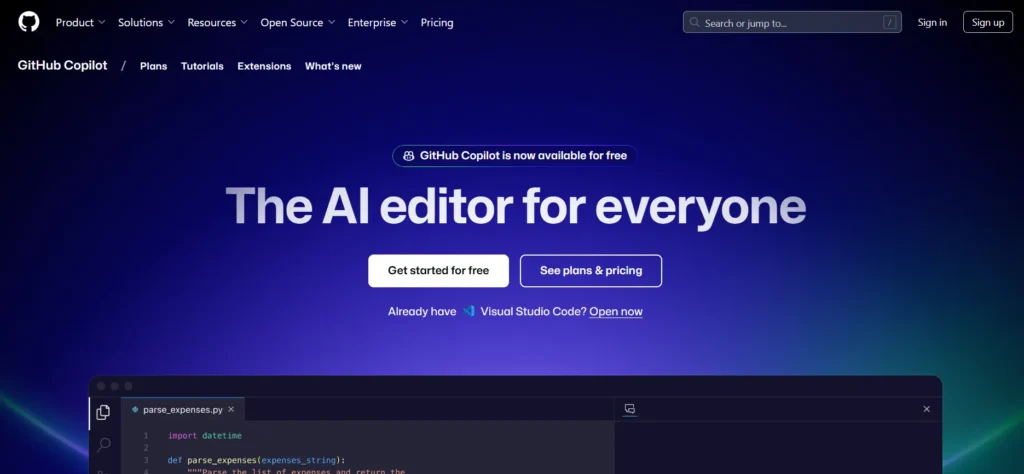Viewport: 1024px width, 474px height.
Task: Open the Resources dropdown menu
Action: point(217,22)
